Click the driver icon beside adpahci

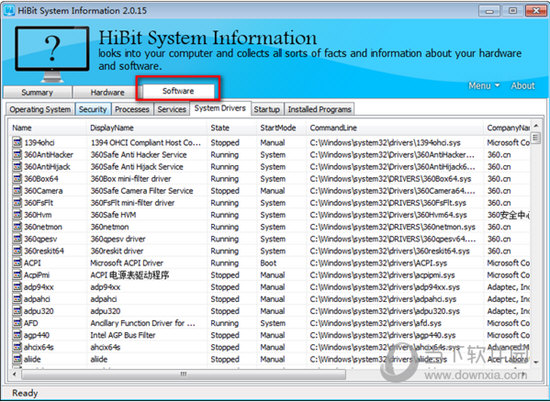click(x=17, y=299)
